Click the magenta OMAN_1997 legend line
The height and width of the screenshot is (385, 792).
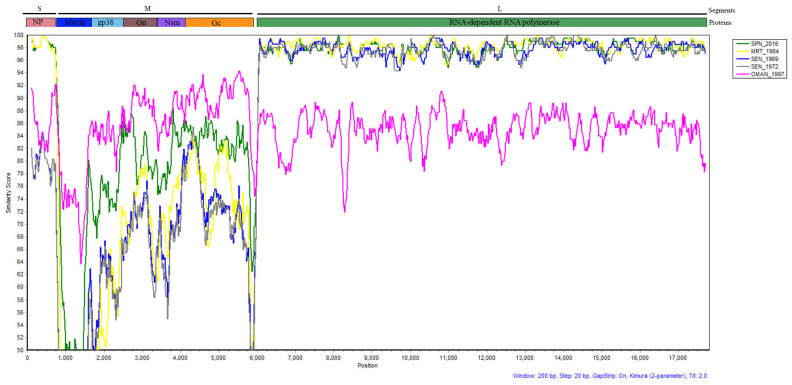tap(741, 74)
